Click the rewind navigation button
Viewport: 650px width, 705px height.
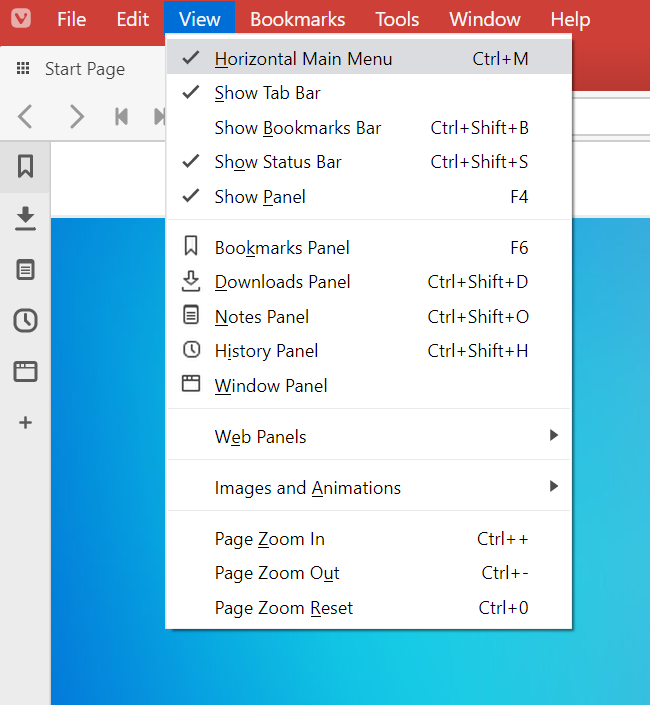point(121,117)
